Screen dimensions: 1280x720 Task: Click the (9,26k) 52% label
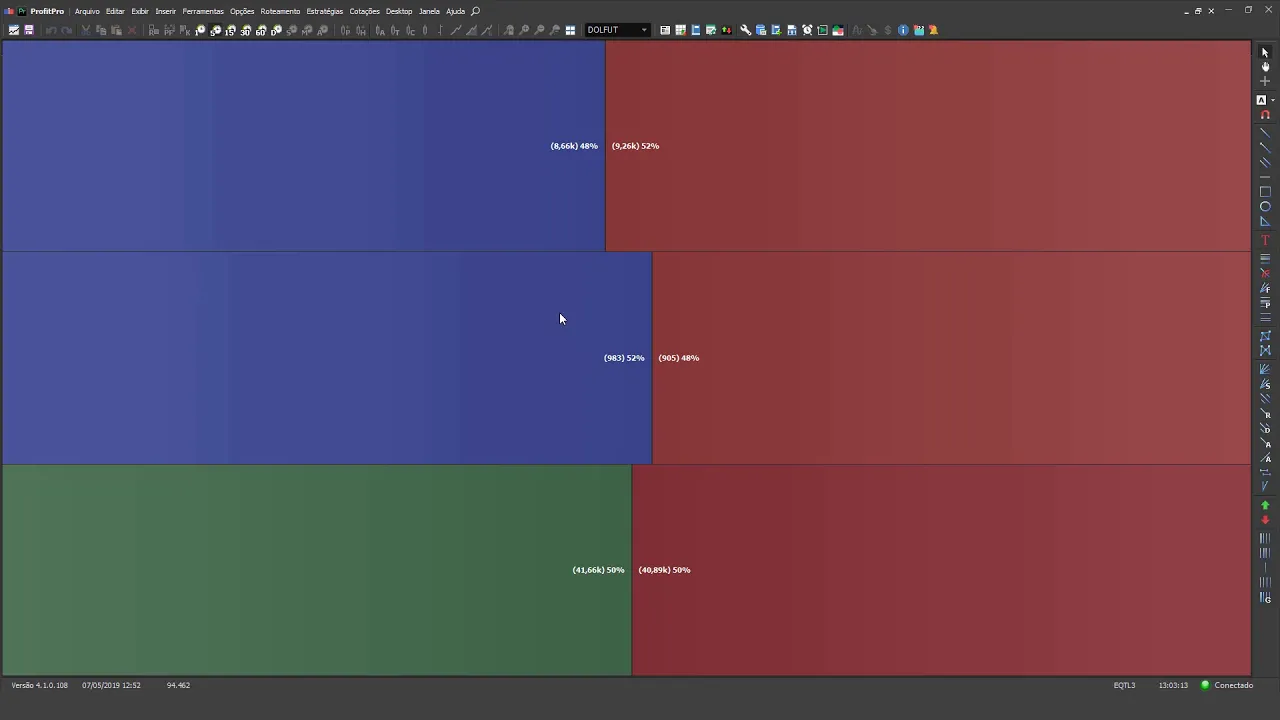tap(635, 146)
